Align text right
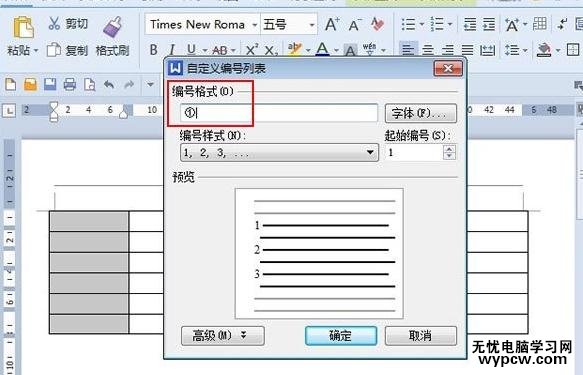Screen dimensions: 583x375 point(448,50)
